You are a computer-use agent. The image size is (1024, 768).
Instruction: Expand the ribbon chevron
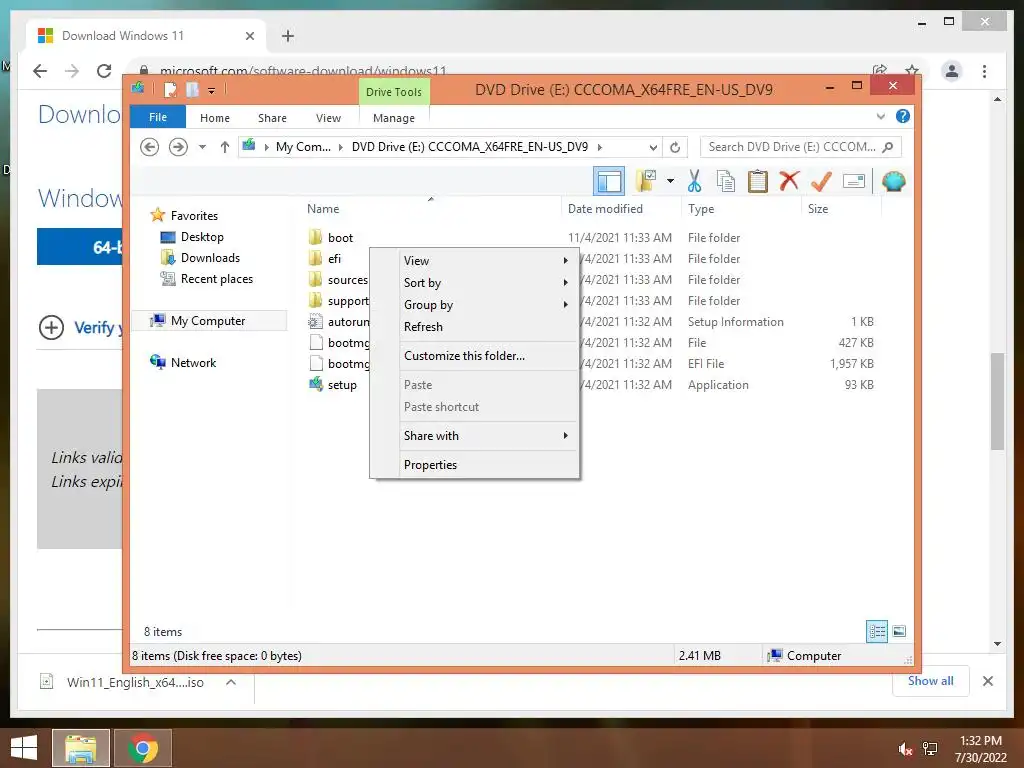(x=880, y=116)
